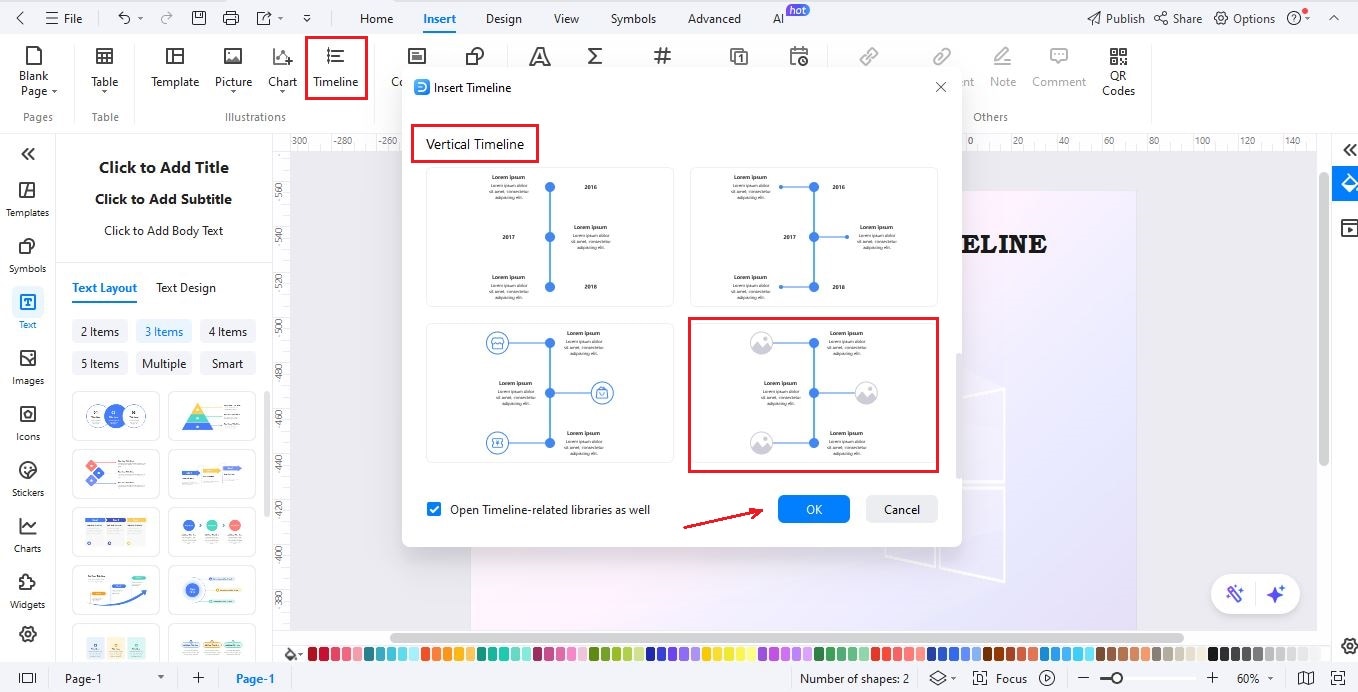Open the File menu
The image size is (1358, 692).
point(65,18)
